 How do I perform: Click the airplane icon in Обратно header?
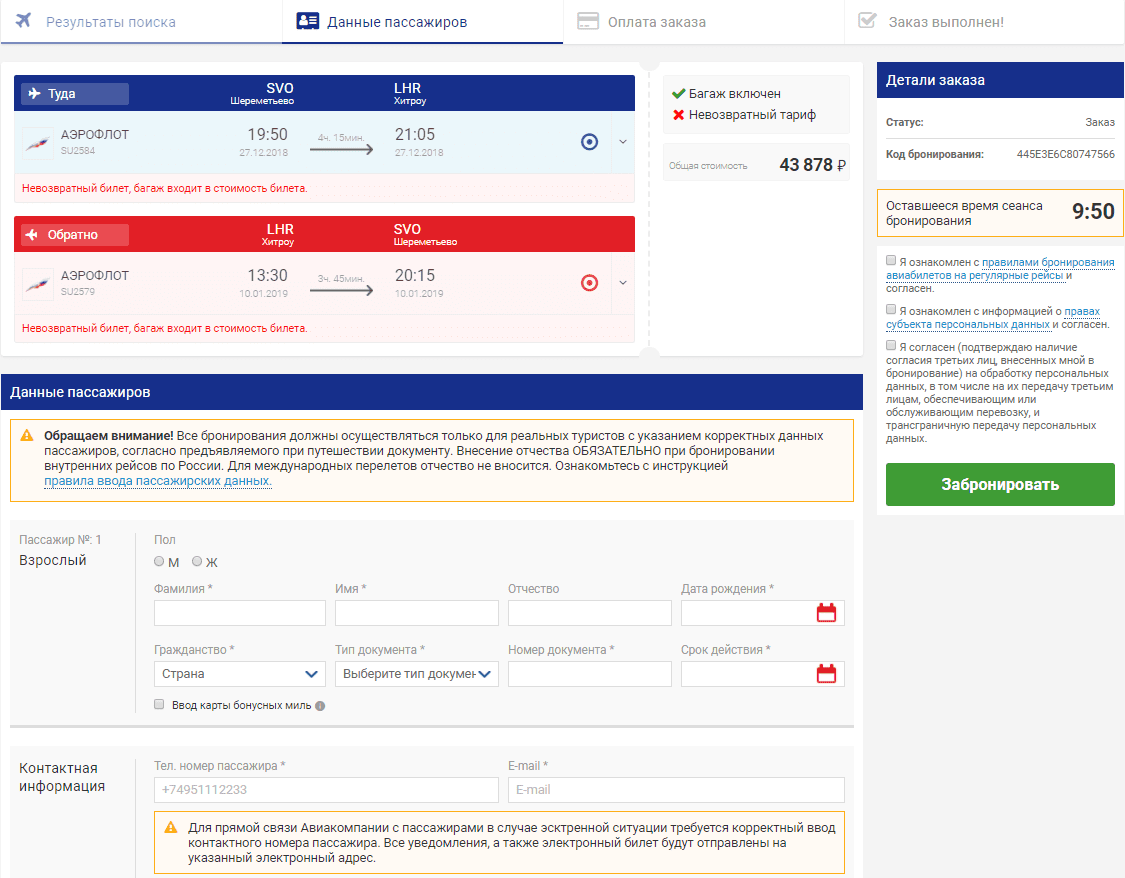tap(32, 235)
